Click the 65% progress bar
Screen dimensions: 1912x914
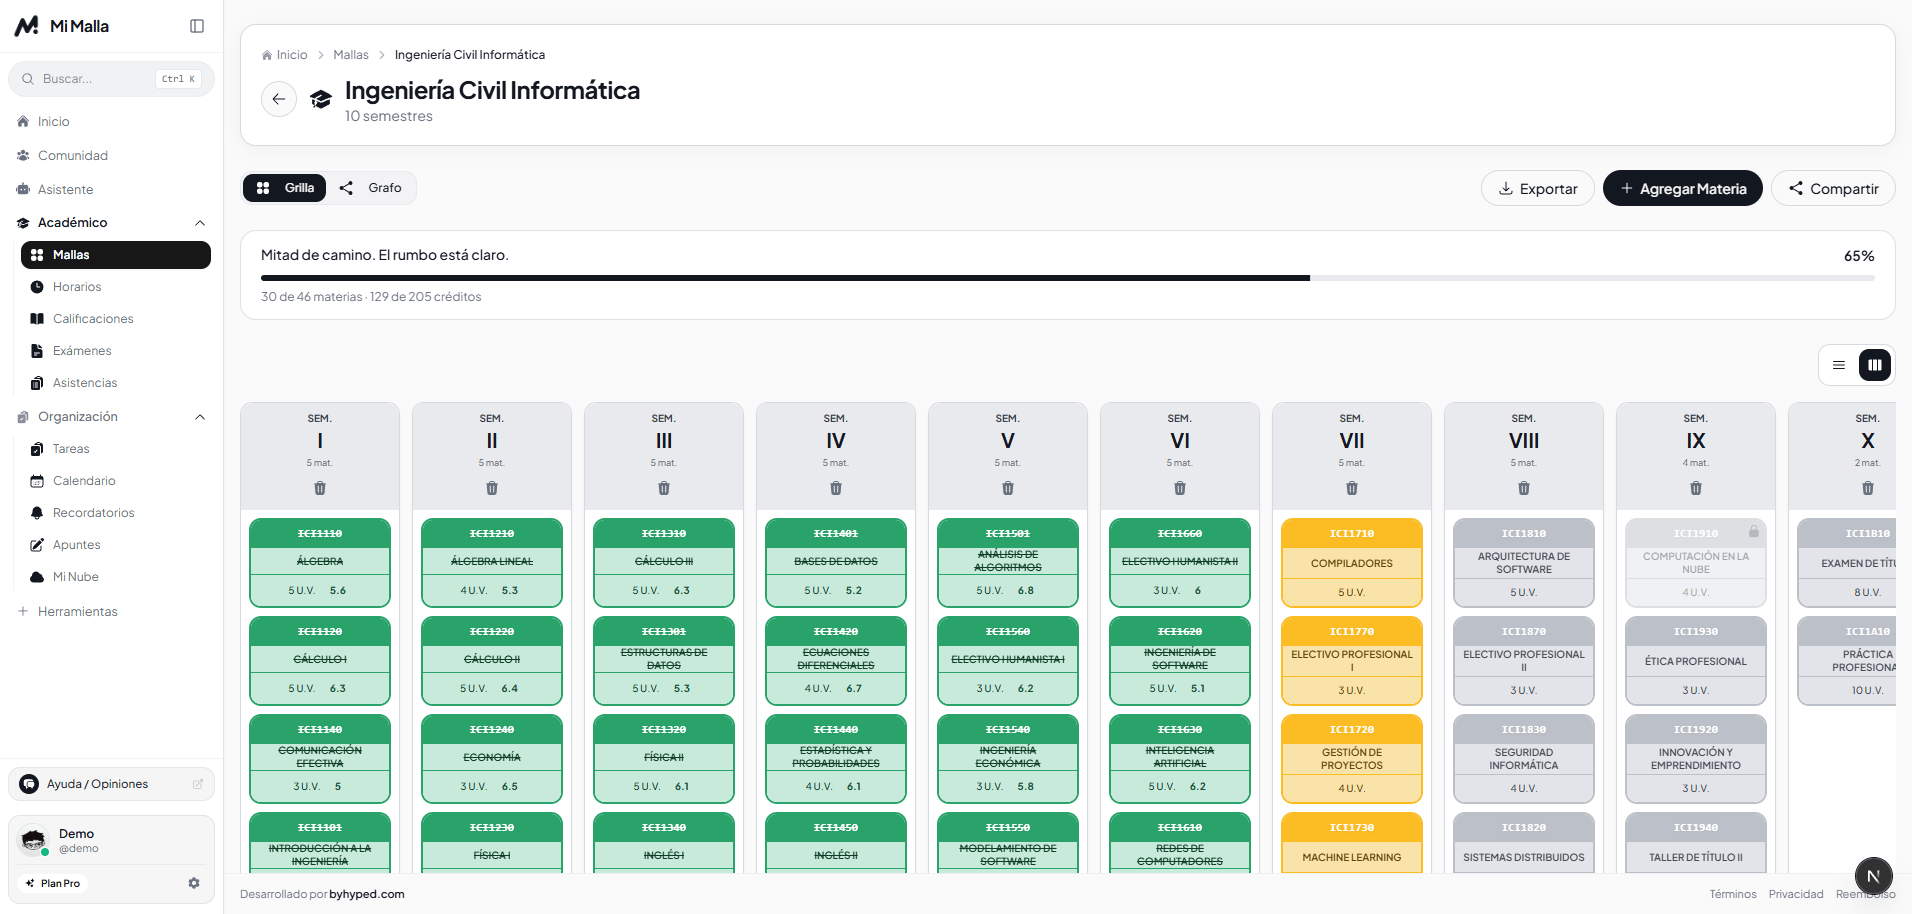click(1068, 278)
